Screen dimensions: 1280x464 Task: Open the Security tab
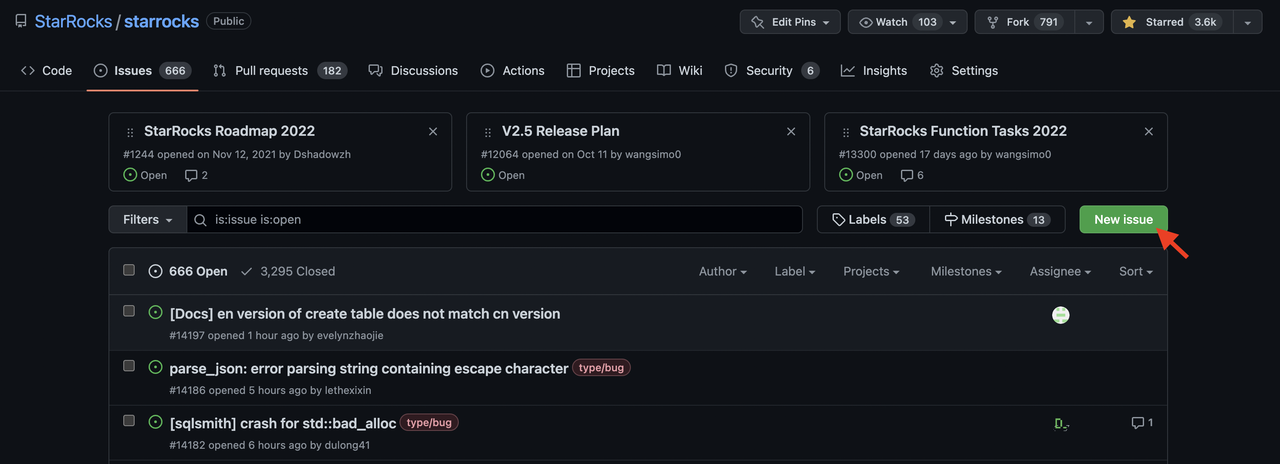point(771,70)
